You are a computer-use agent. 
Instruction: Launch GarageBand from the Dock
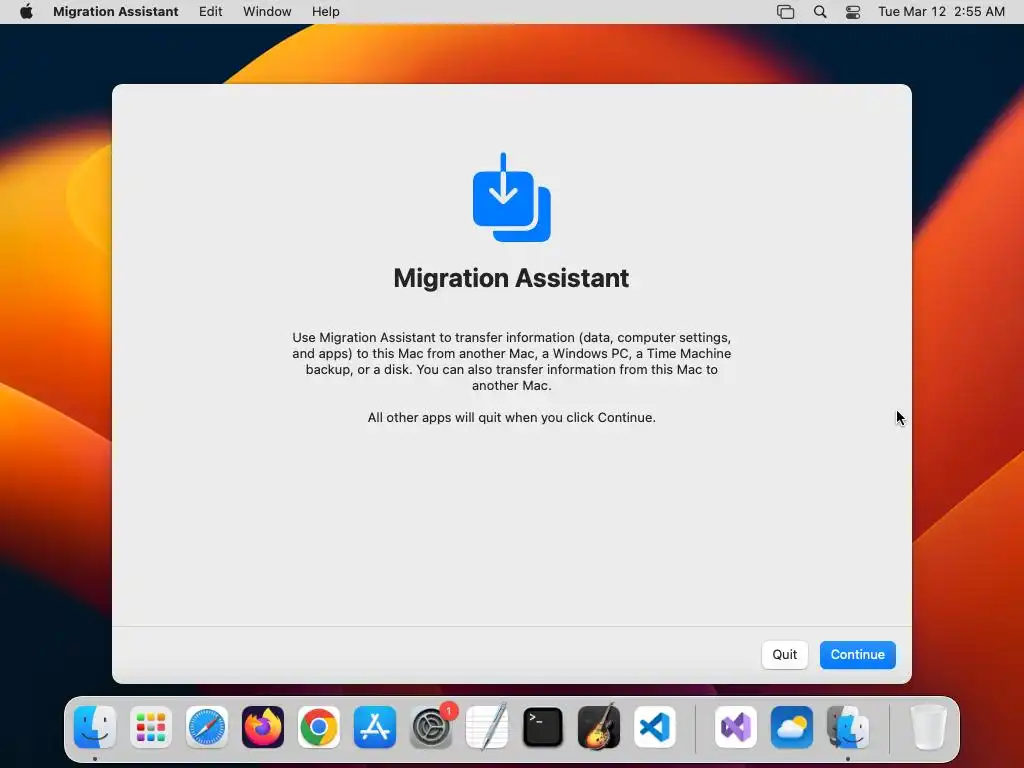(599, 727)
